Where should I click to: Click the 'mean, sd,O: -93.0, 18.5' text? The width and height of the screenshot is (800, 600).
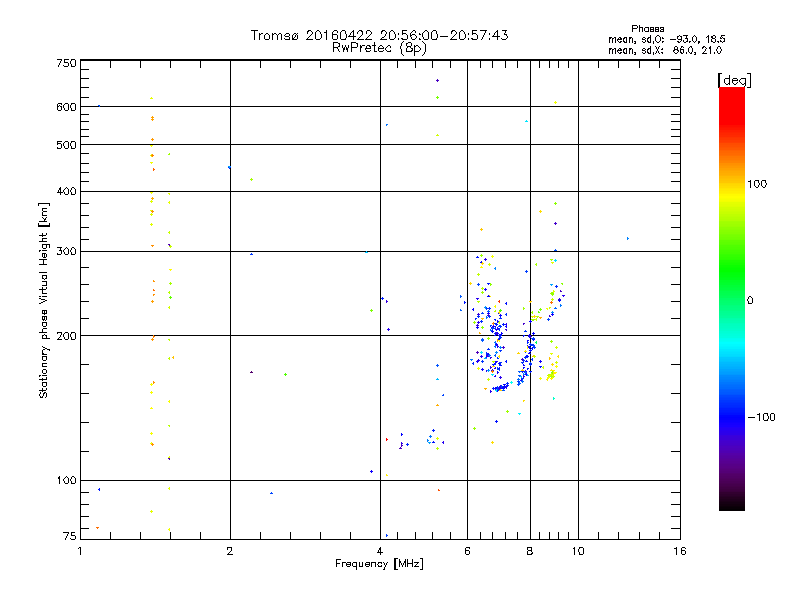pyautogui.click(x=667, y=39)
